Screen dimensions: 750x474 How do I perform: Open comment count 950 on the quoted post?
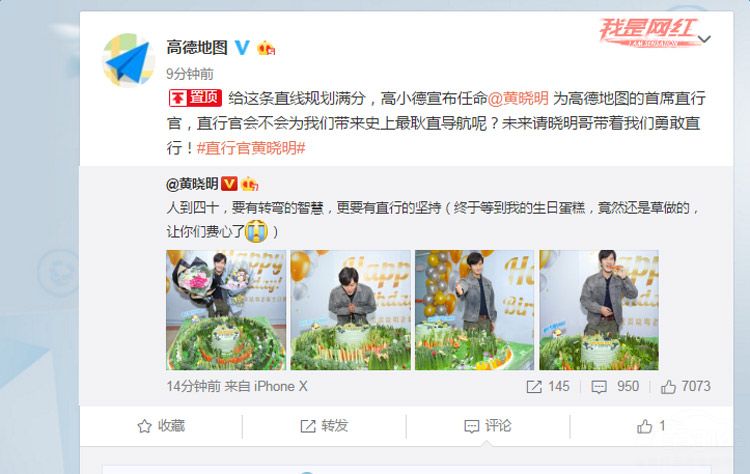coord(615,386)
